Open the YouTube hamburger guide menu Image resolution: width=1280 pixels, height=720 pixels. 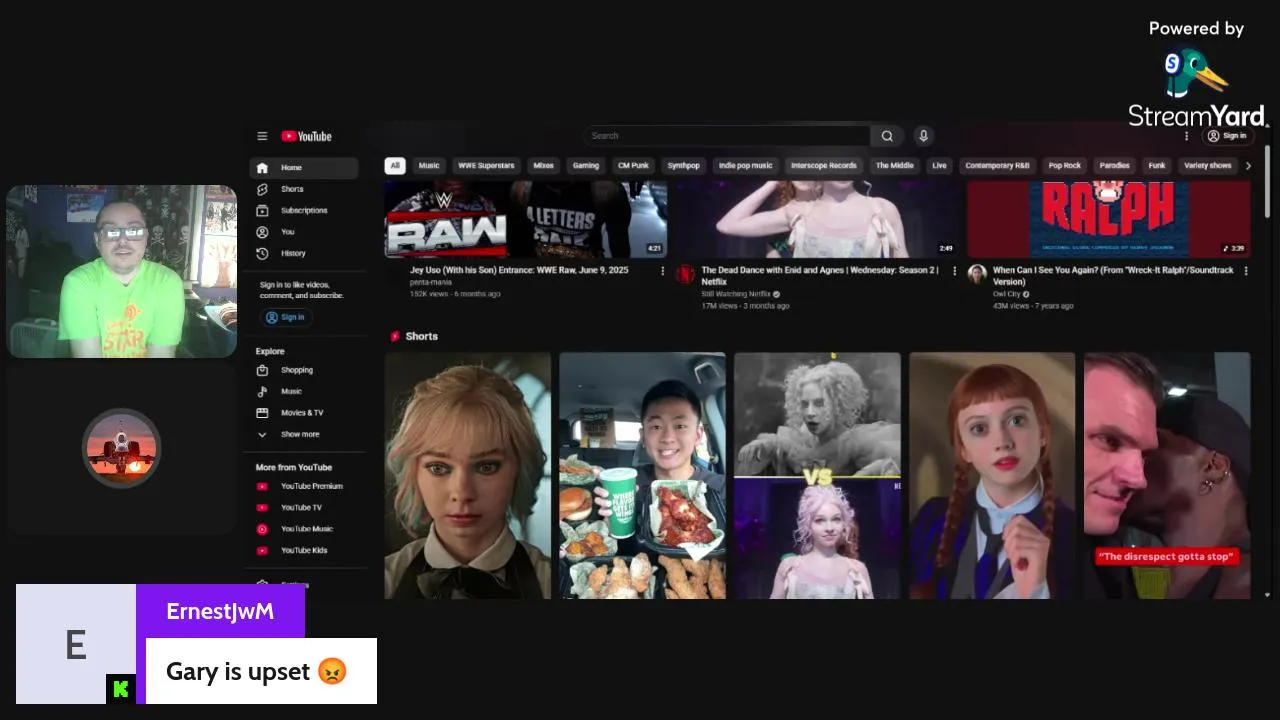click(262, 136)
